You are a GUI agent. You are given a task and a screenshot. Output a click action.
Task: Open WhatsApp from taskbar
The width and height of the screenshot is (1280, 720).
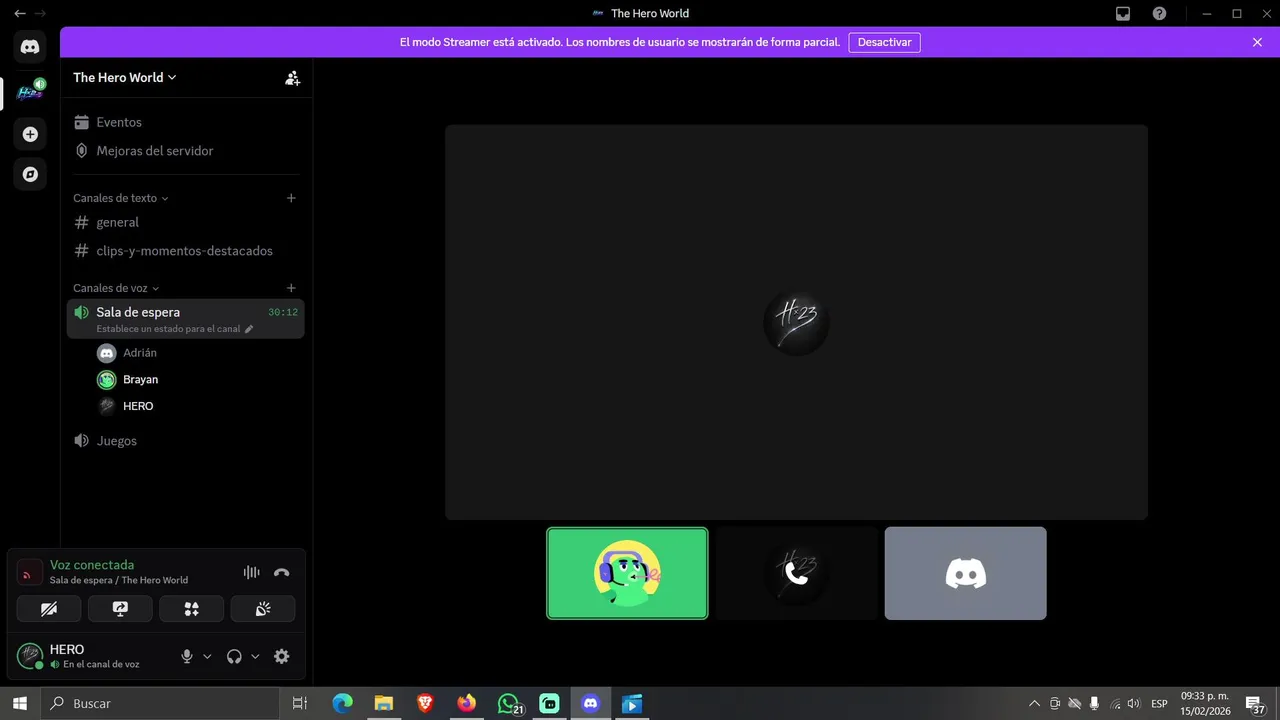[509, 703]
